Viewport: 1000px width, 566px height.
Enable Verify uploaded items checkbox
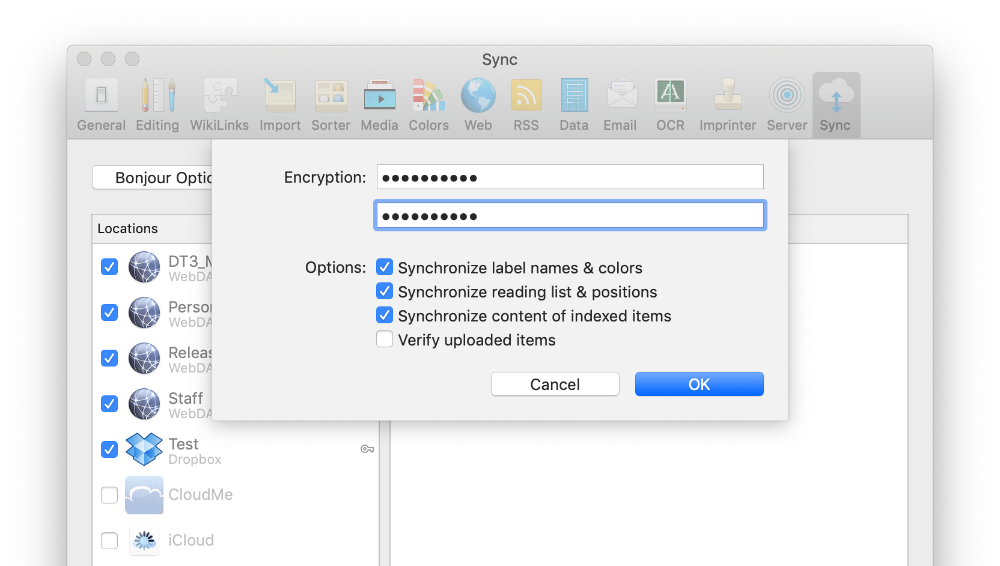click(x=384, y=340)
